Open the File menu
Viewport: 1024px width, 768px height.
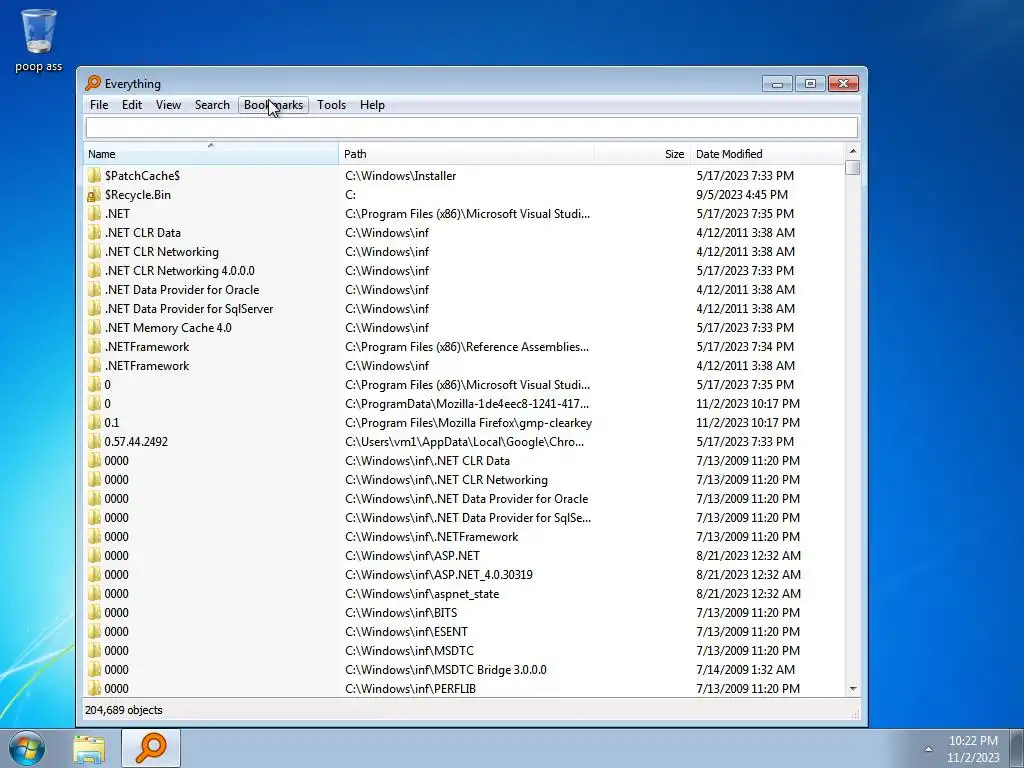tap(99, 104)
